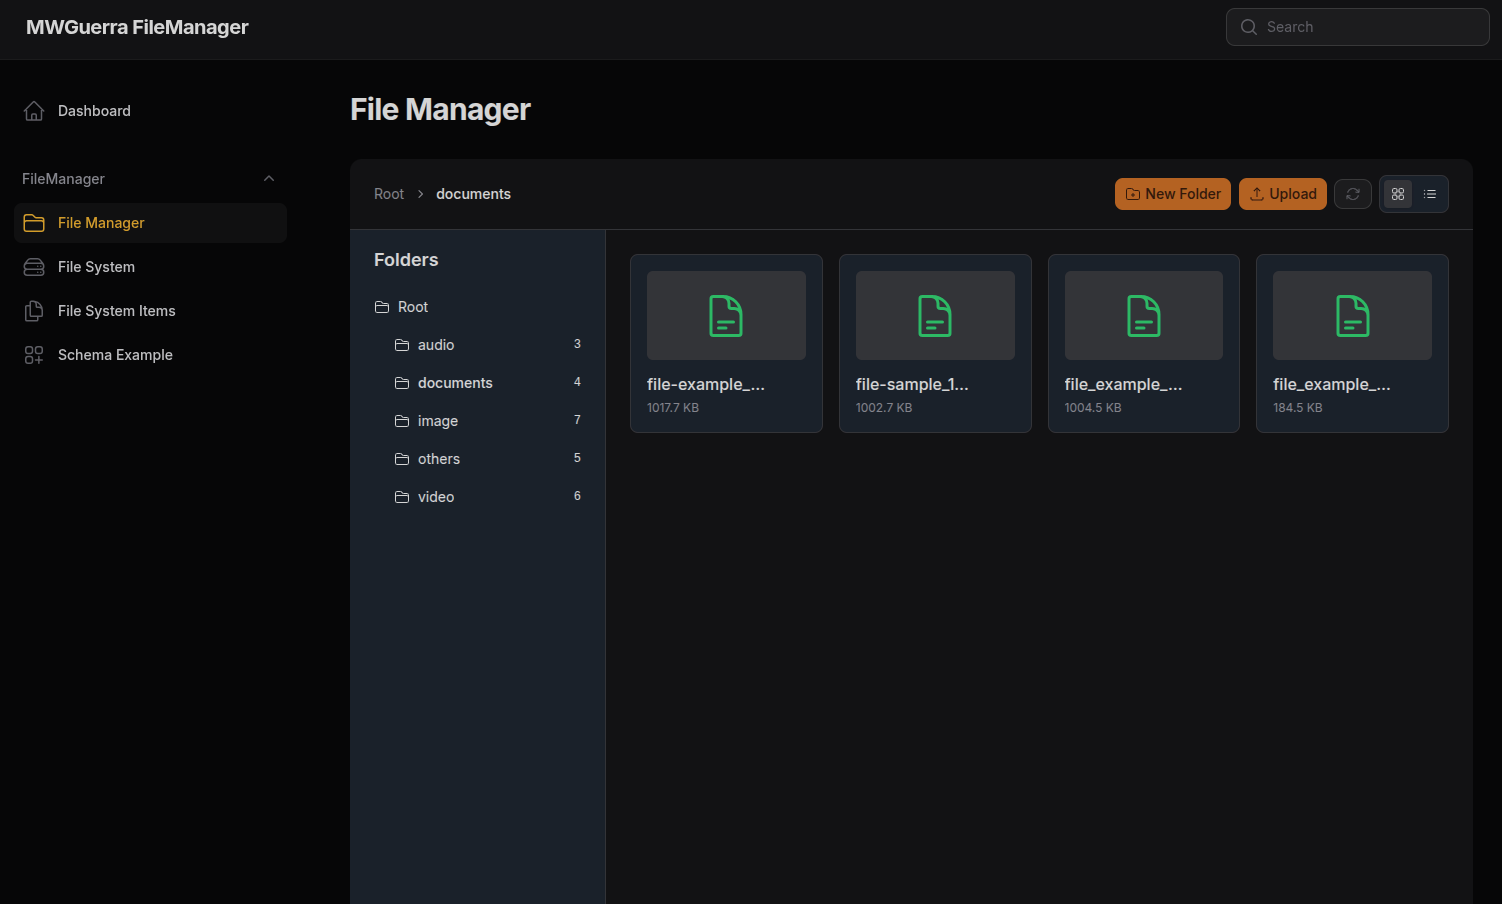Viewport: 1502px width, 904px height.
Task: Click the New Folder button
Action: click(1172, 194)
